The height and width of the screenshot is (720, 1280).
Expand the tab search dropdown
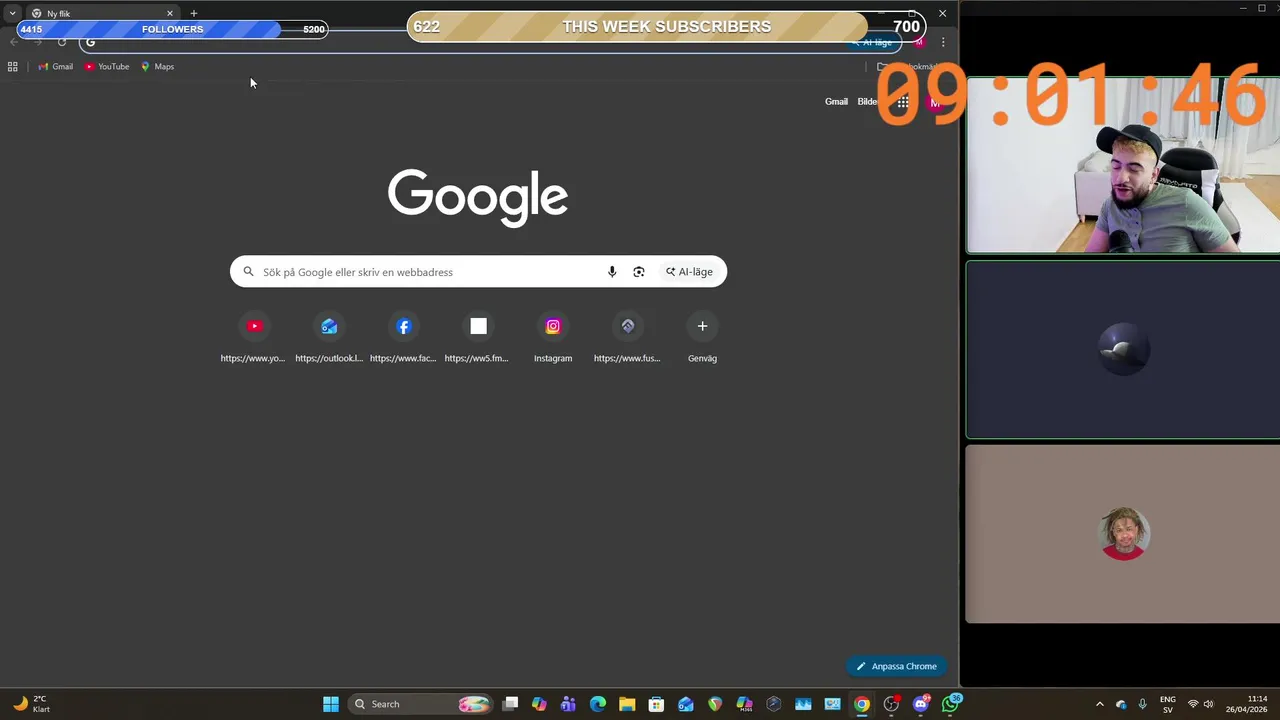[x=12, y=13]
